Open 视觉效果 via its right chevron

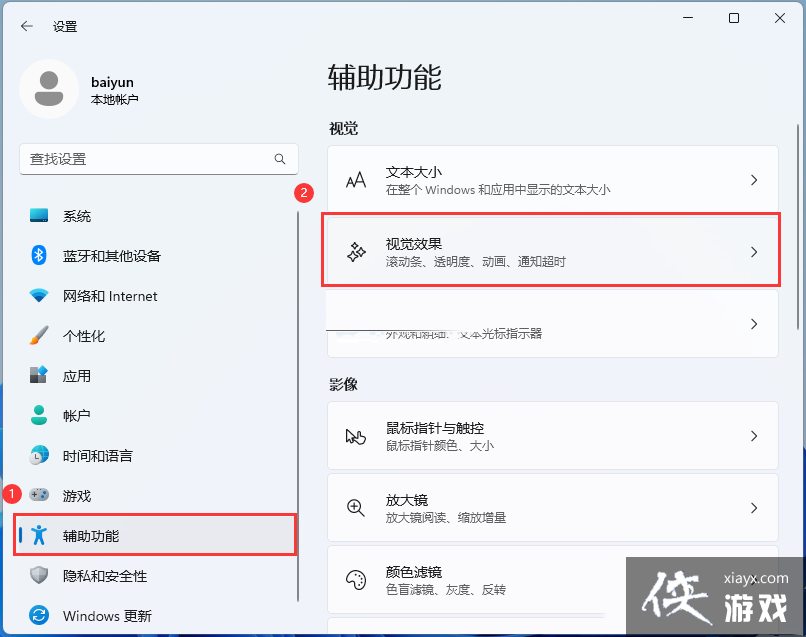(755, 251)
